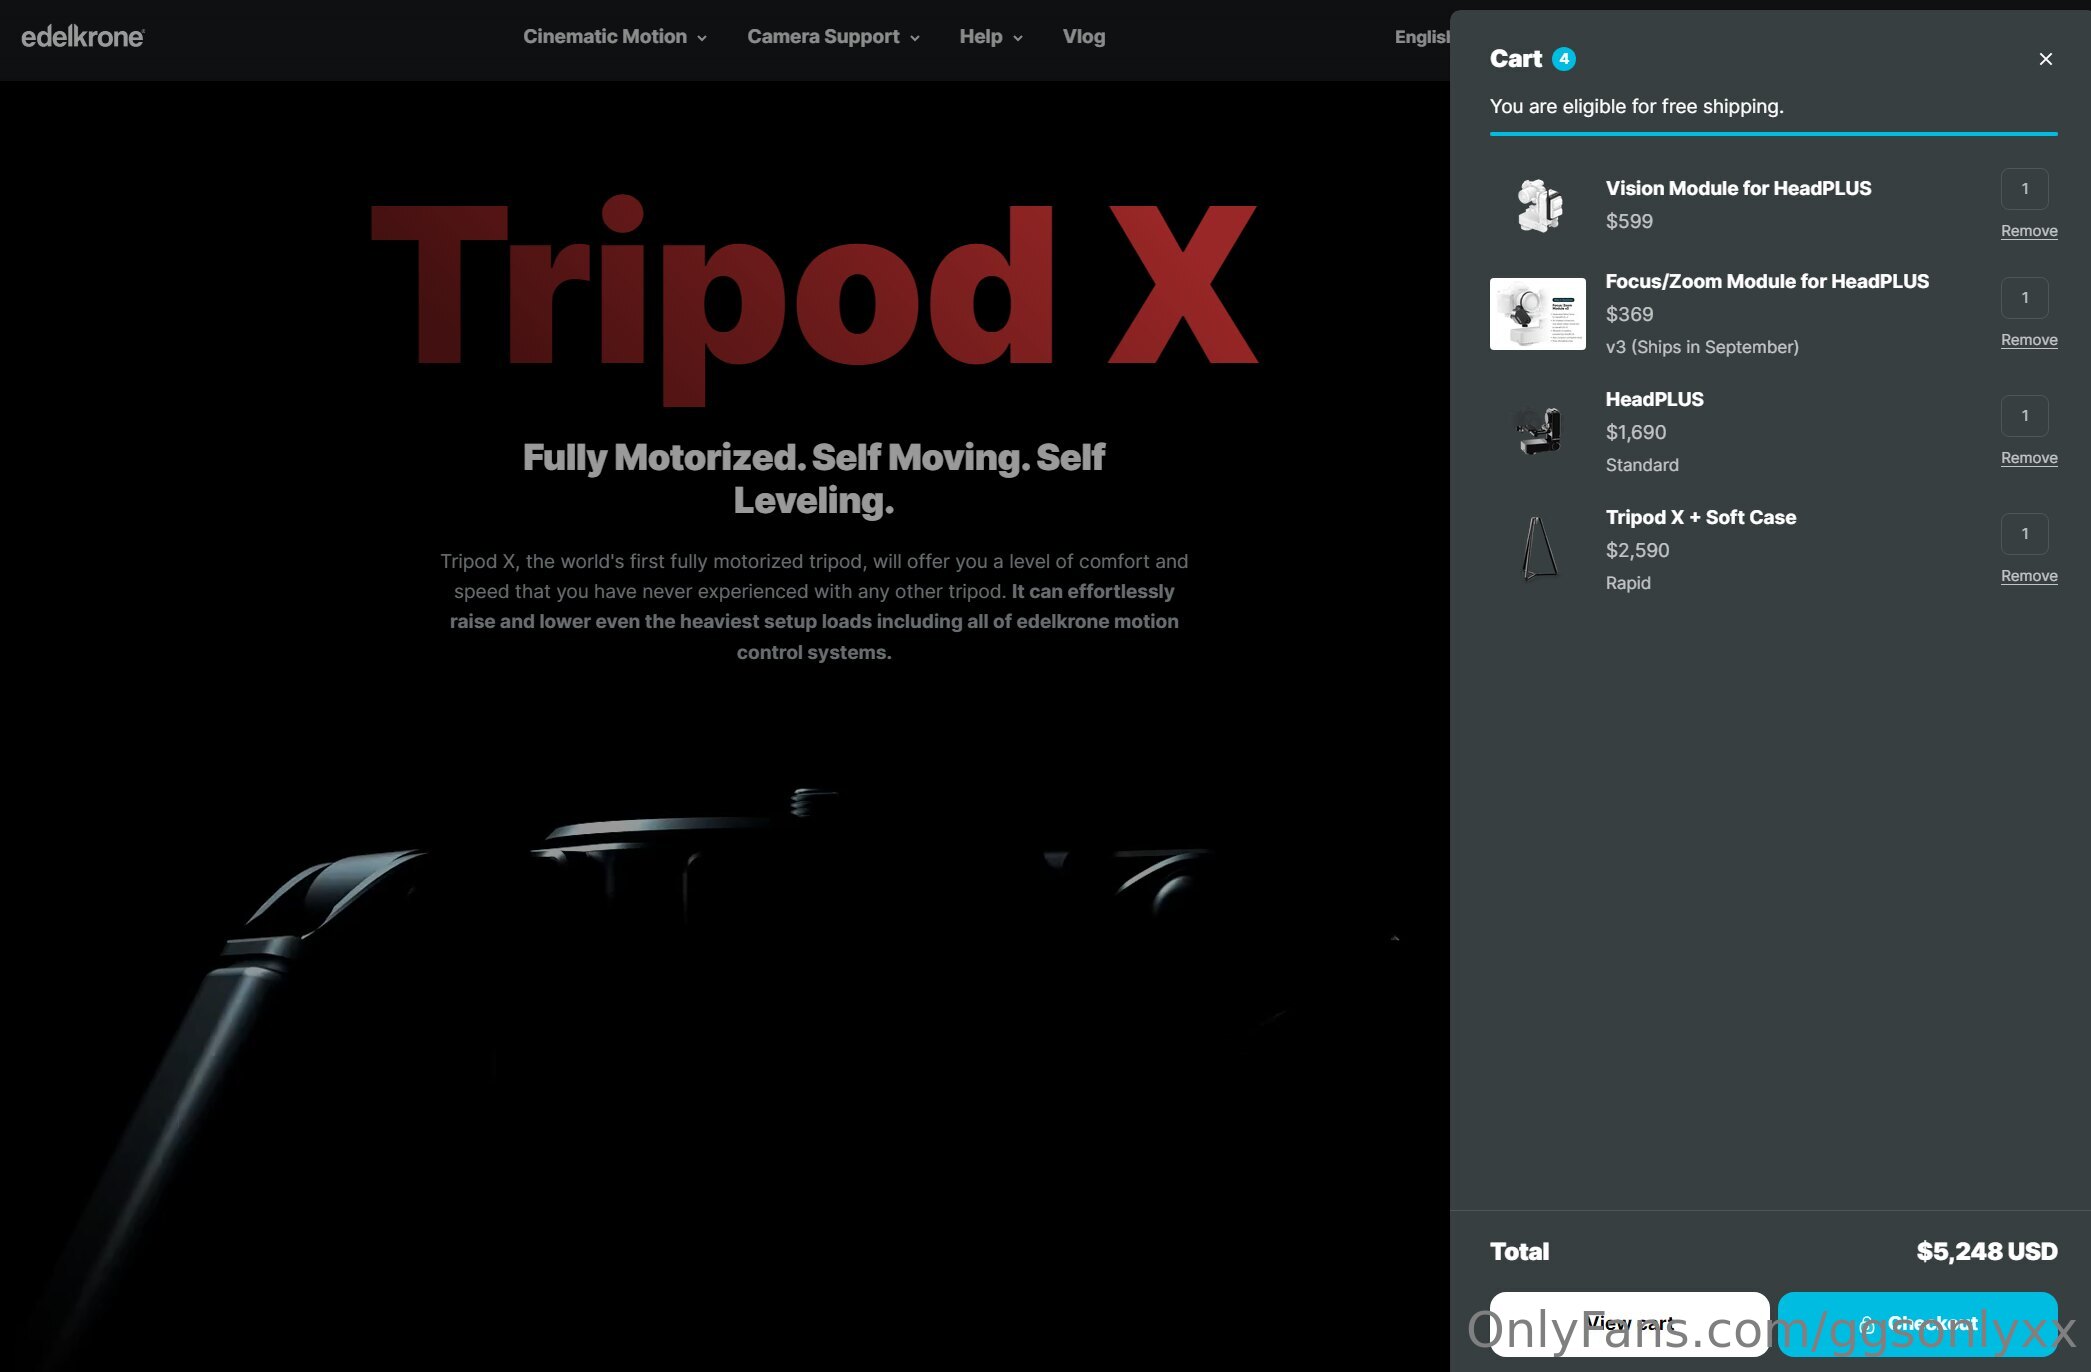Edit quantity for Vision Module

click(x=2025, y=189)
